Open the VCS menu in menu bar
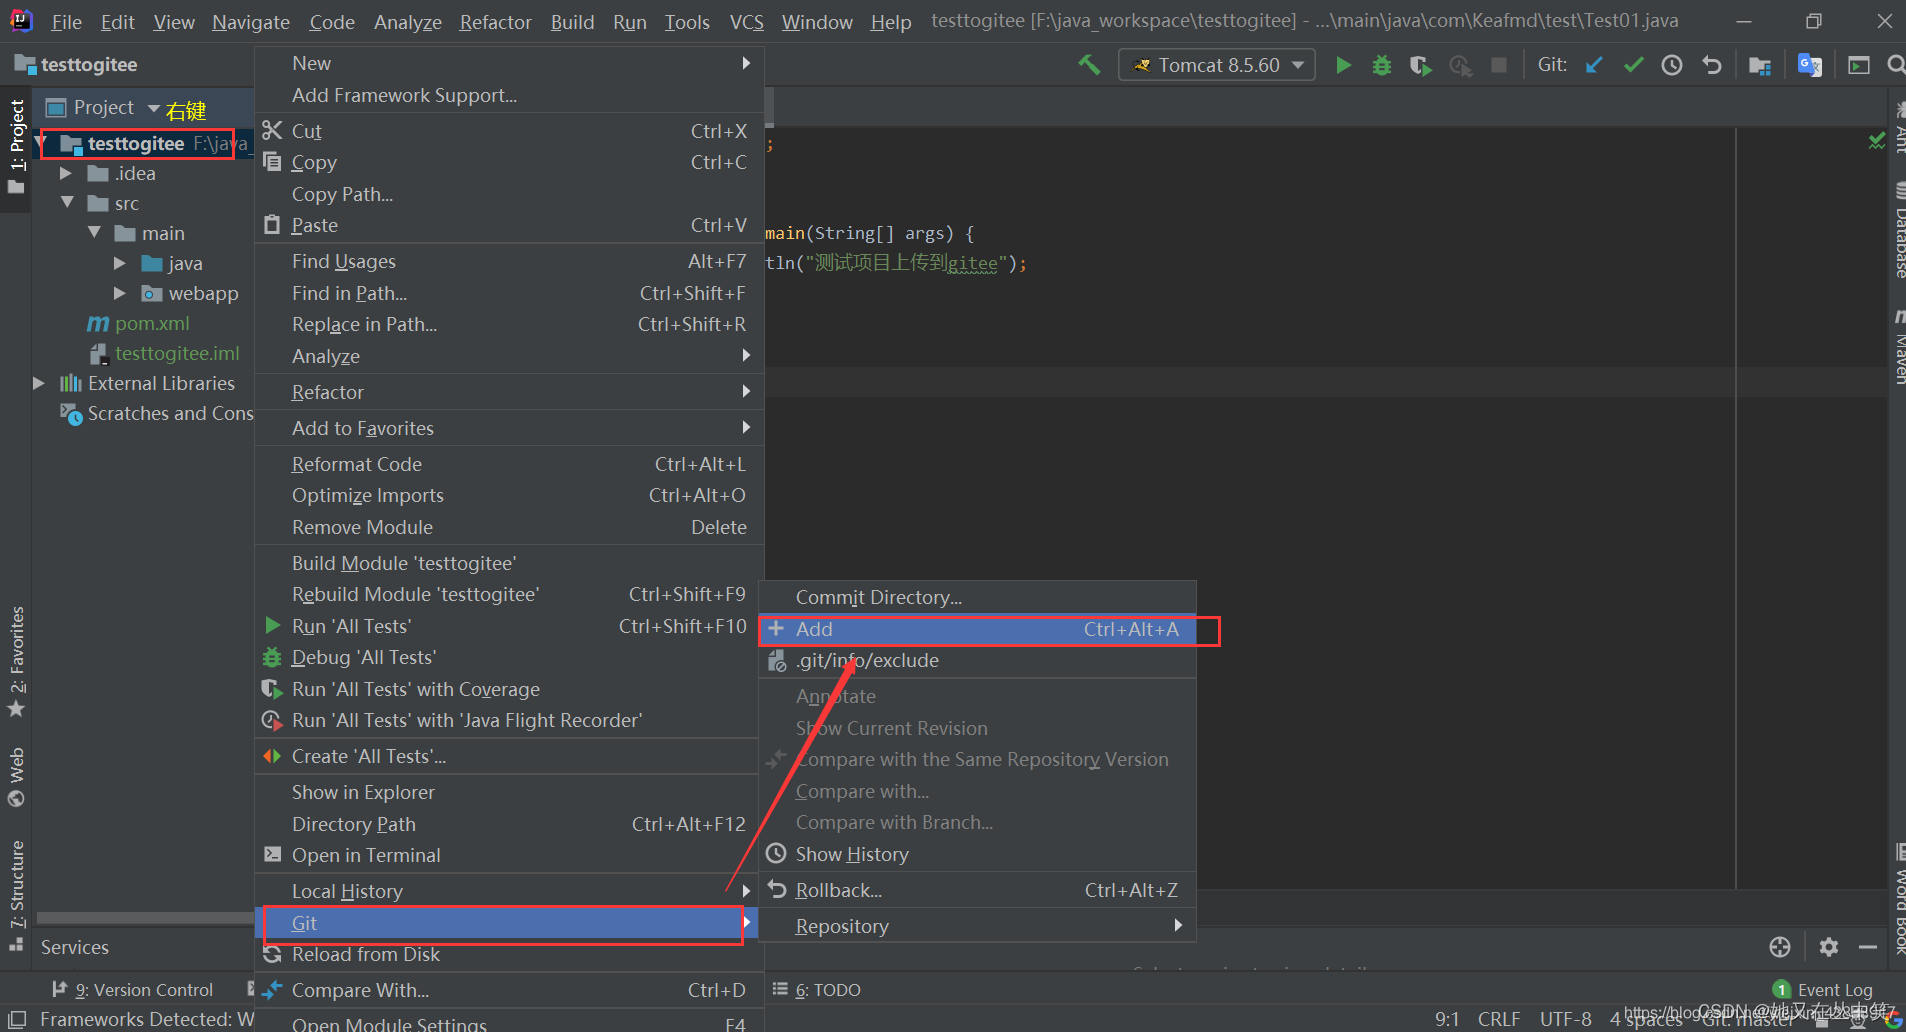The height and width of the screenshot is (1032, 1906). click(746, 21)
